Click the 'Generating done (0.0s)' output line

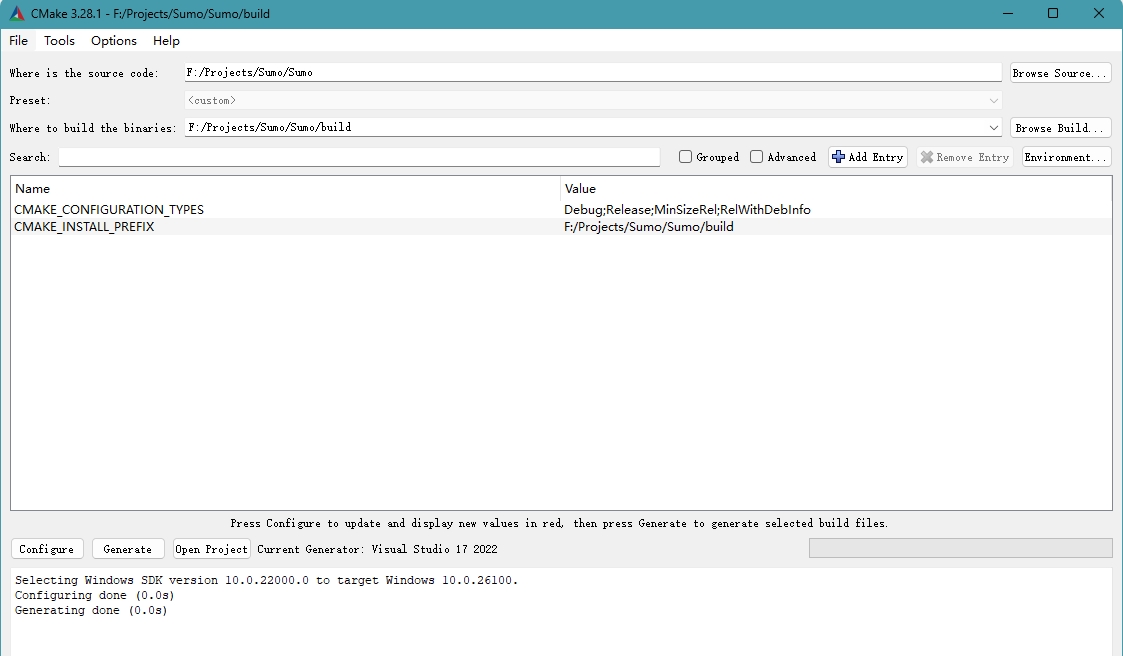[91, 610]
